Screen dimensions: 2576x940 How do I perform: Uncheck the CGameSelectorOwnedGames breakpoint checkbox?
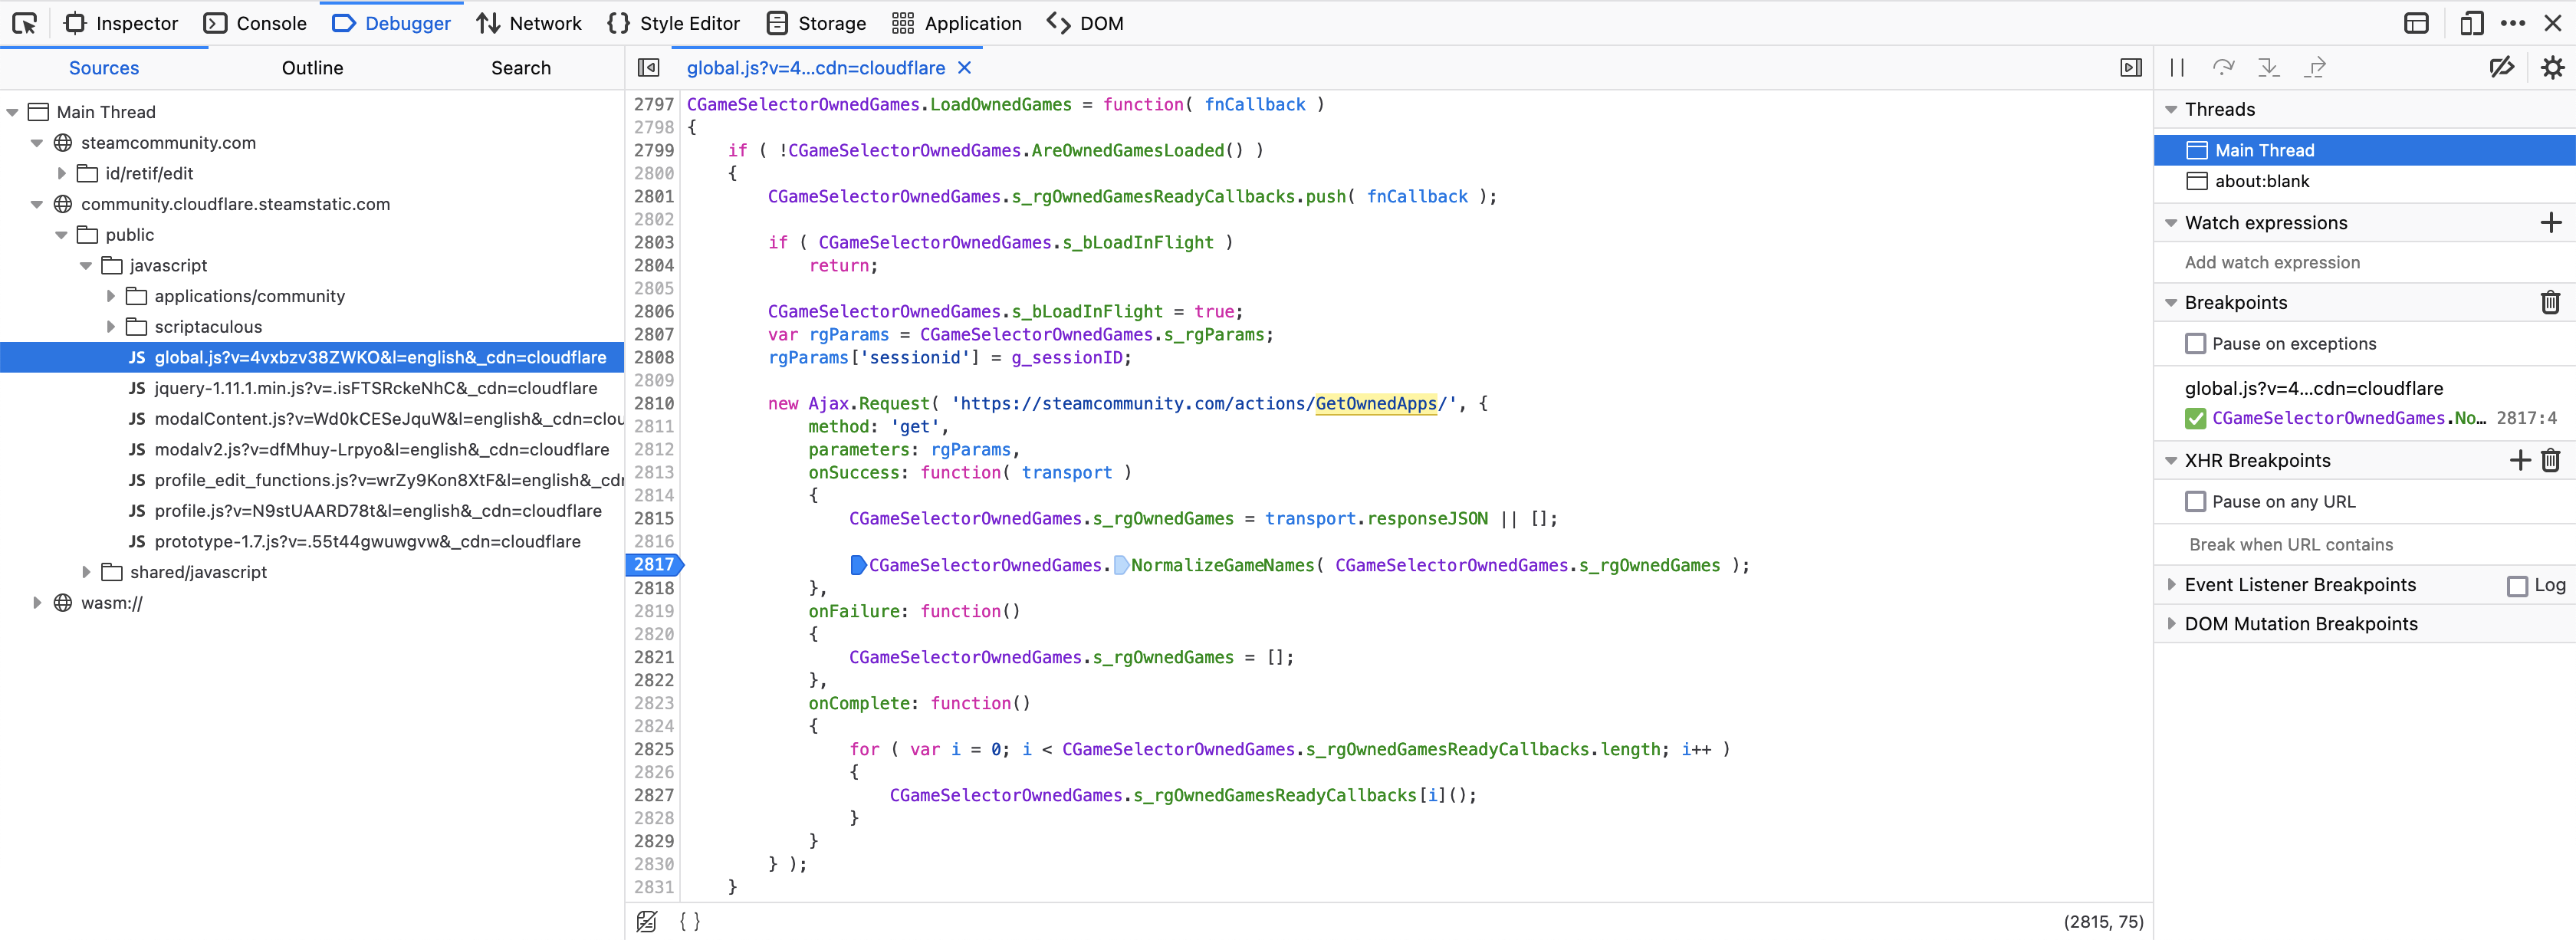[2195, 419]
